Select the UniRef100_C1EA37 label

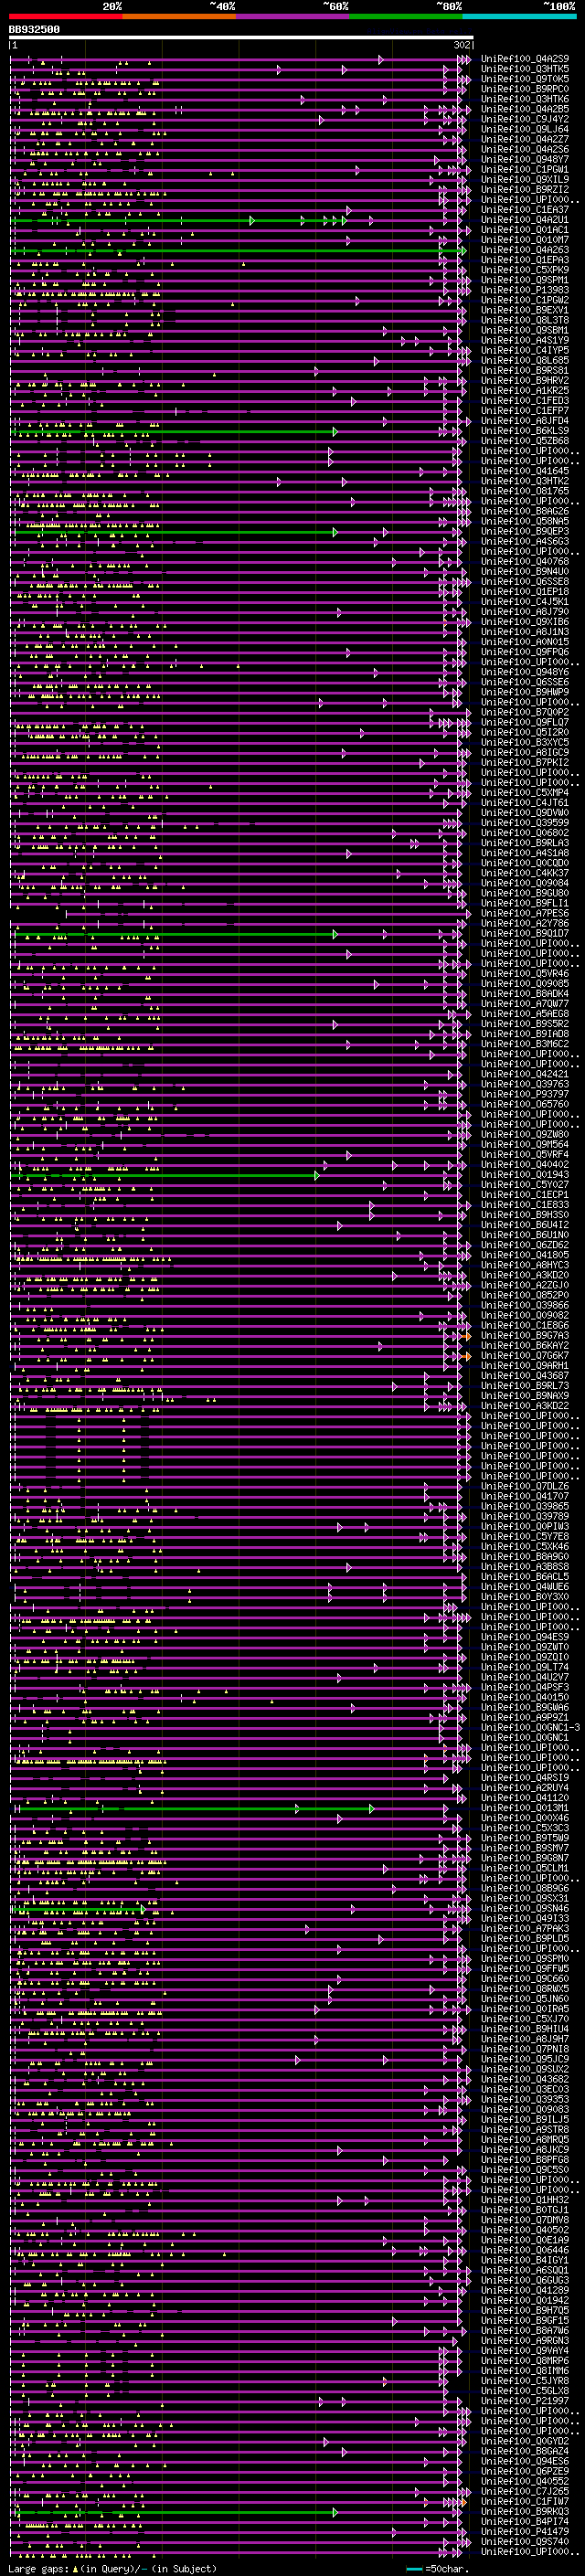point(525,210)
